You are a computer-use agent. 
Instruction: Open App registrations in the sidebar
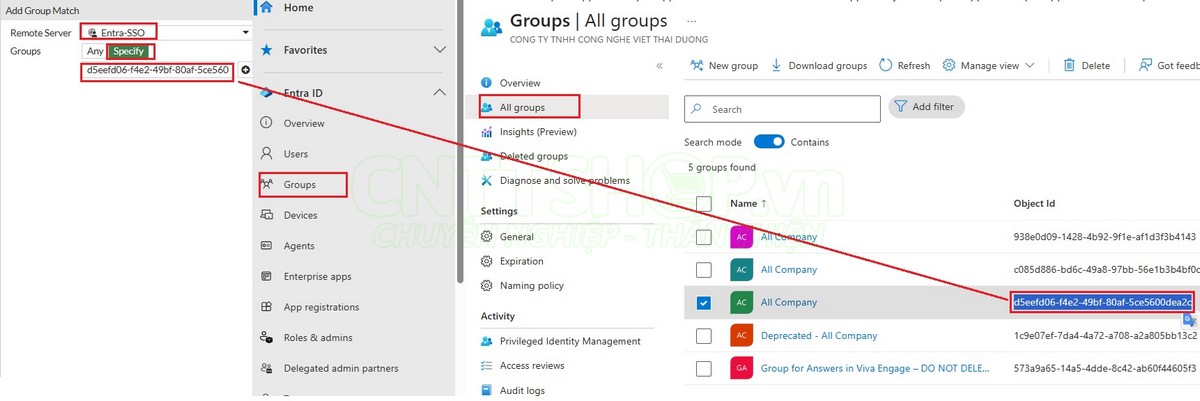tap(320, 307)
